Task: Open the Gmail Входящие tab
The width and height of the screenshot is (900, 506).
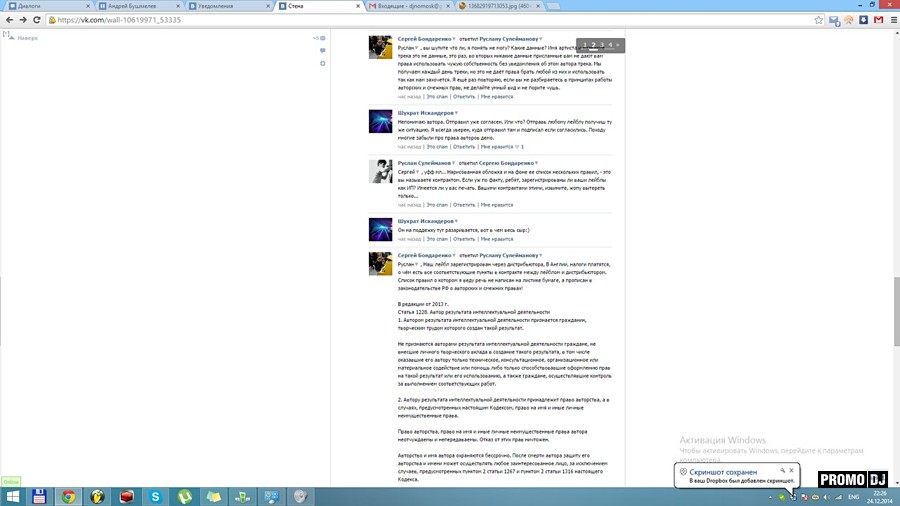Action: pyautogui.click(x=405, y=5)
